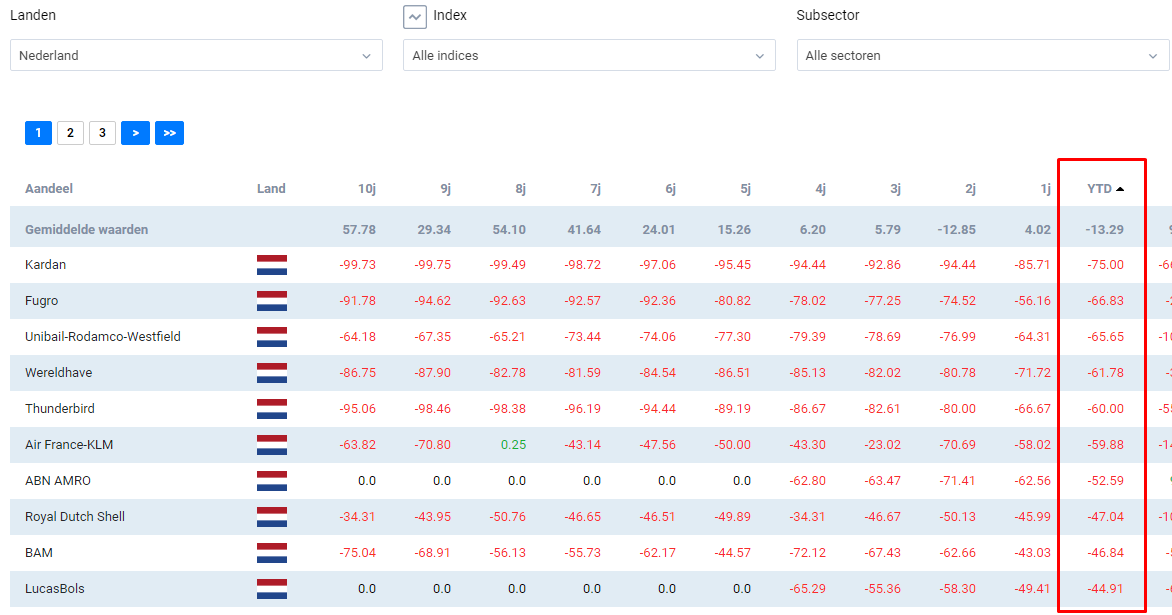
Task: Click the Gemiddelde waarden row label
Action: coord(87,229)
